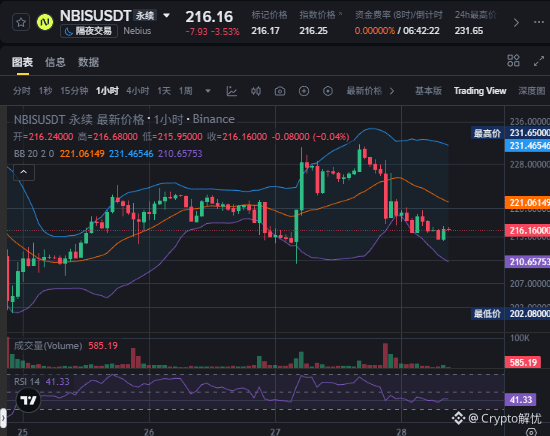This screenshot has width=550, height=436.
Task: Click the 最低价 202.08 price label
Action: click(511, 314)
